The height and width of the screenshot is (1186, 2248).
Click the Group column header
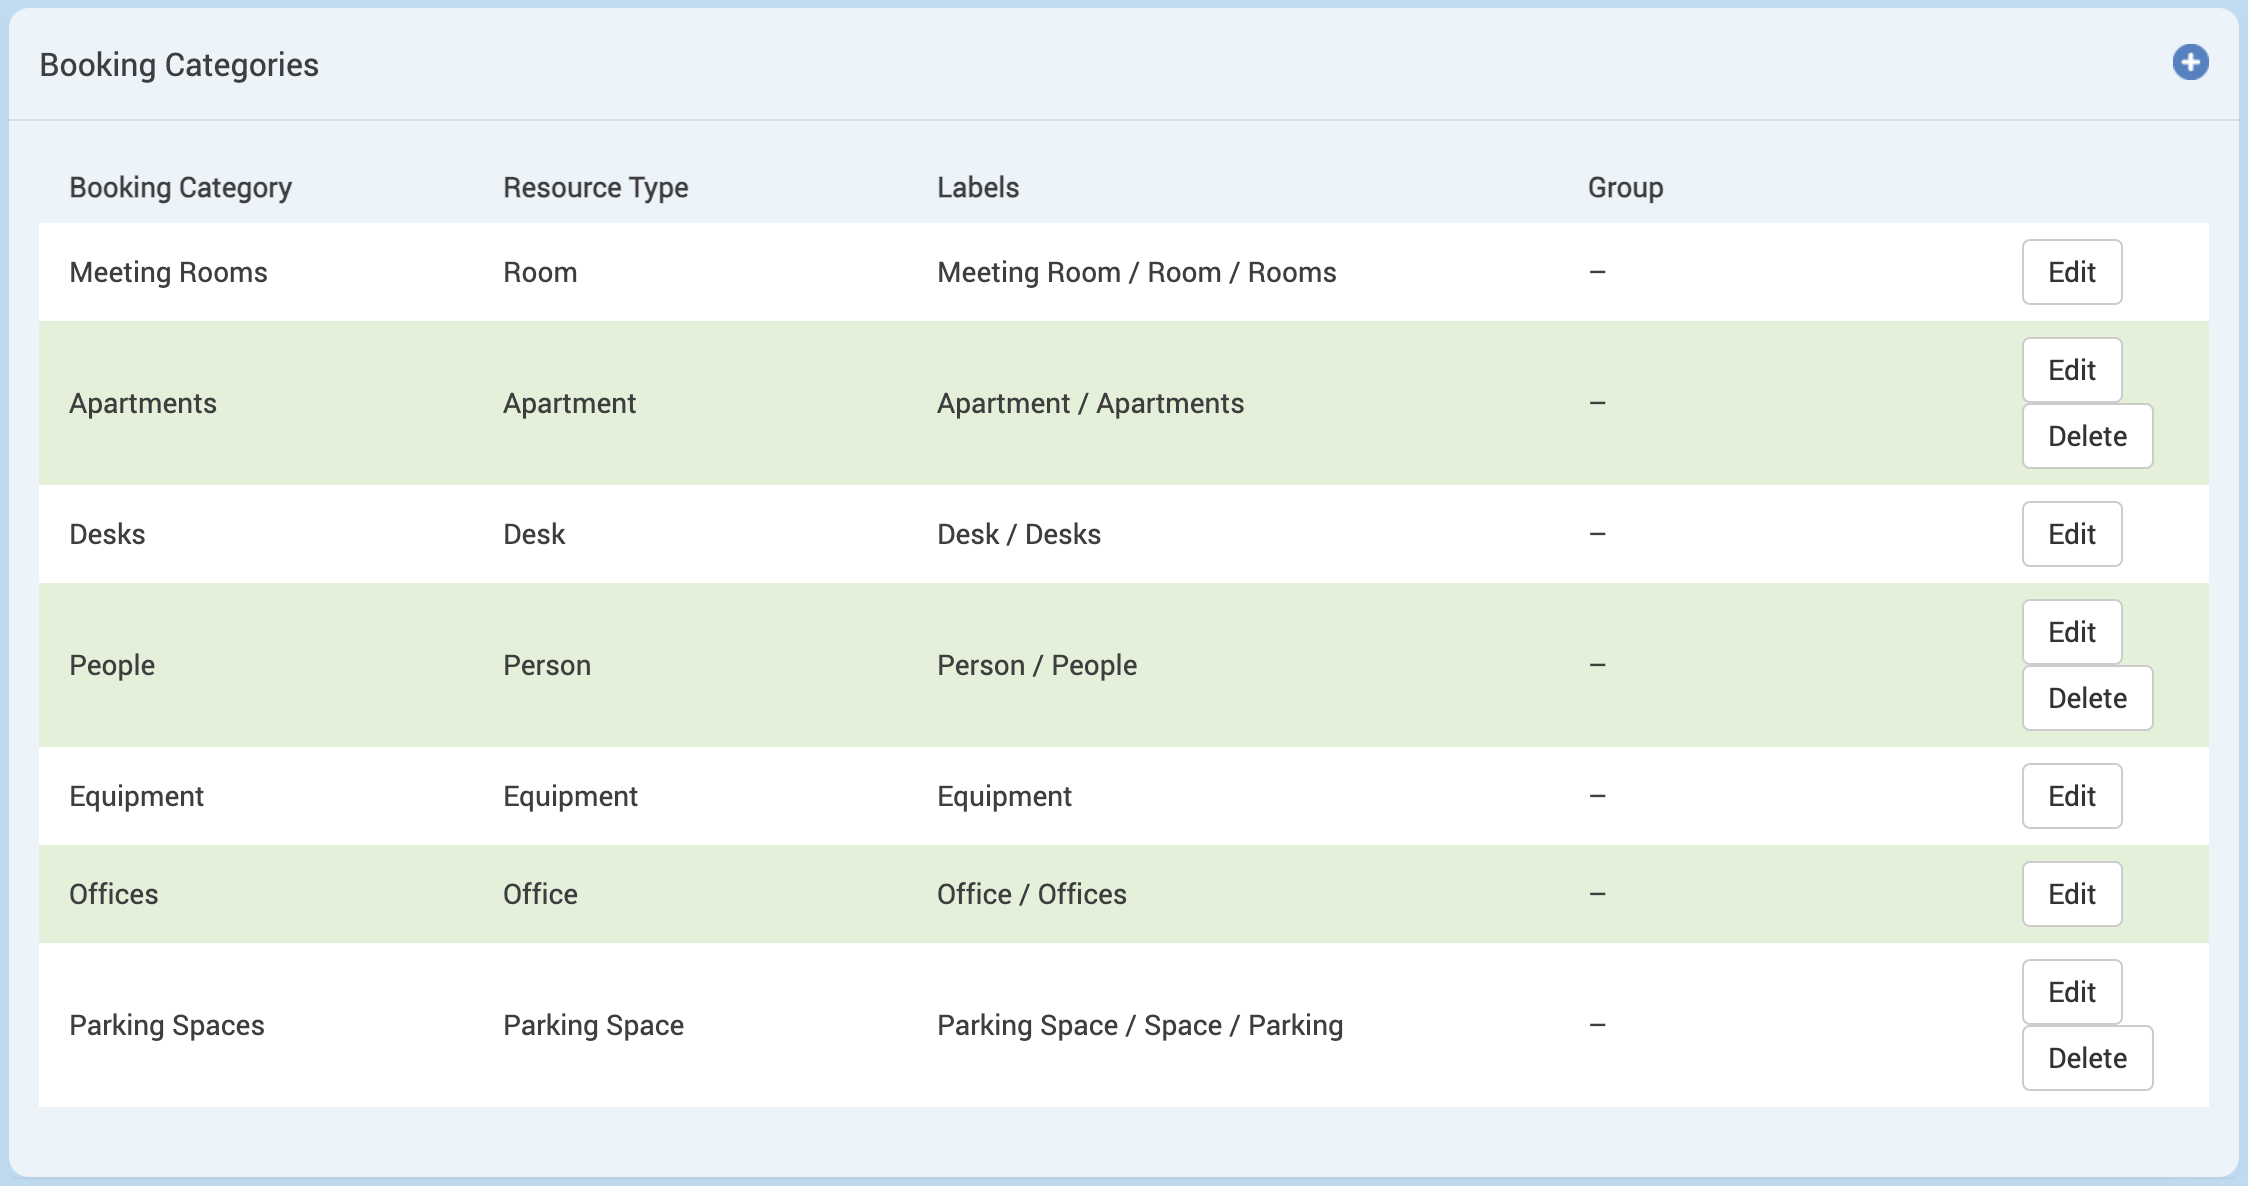pyautogui.click(x=1625, y=187)
